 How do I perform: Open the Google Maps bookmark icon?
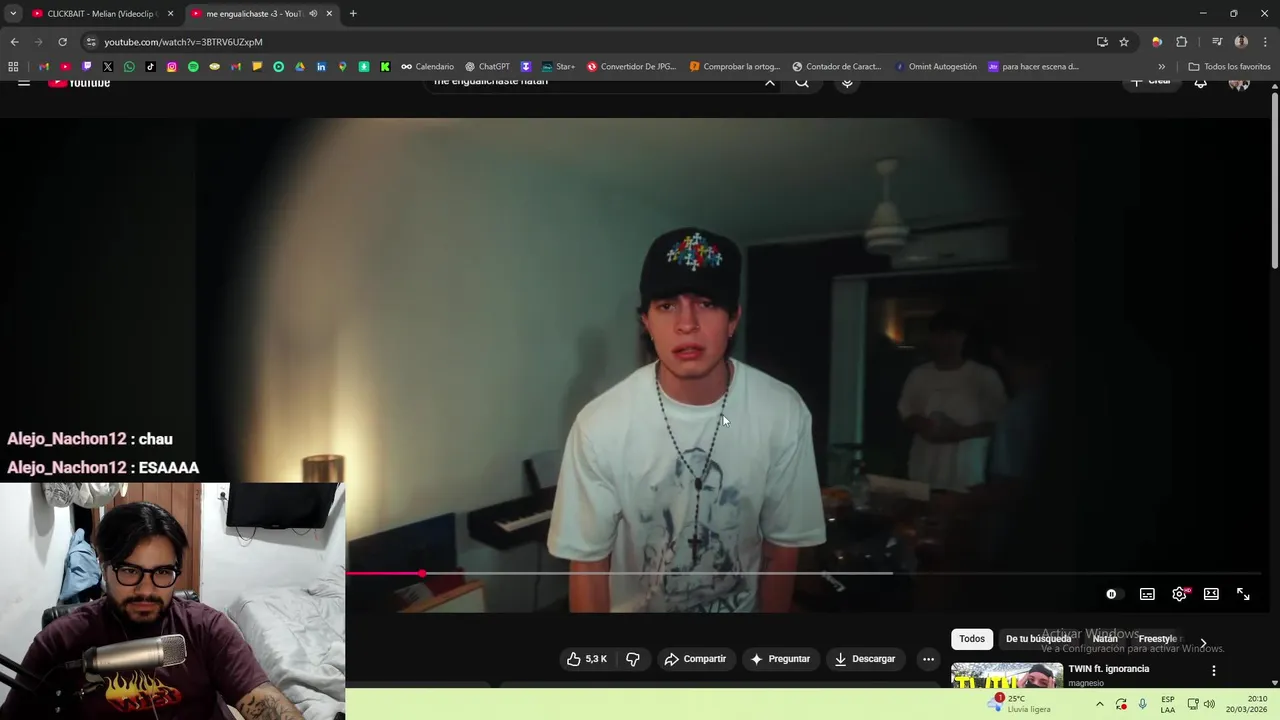pos(342,67)
